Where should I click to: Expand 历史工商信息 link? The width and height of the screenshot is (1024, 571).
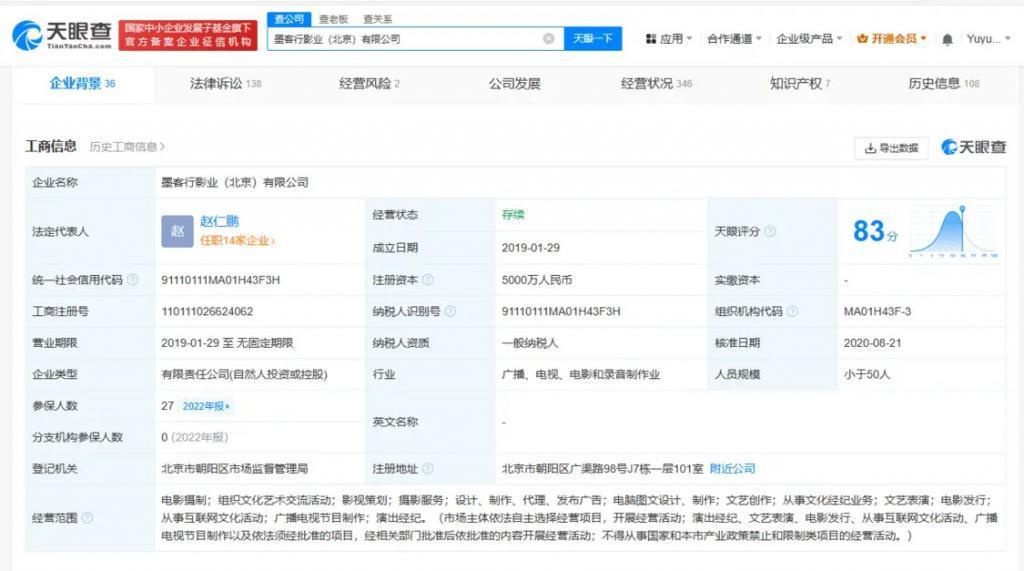point(127,147)
